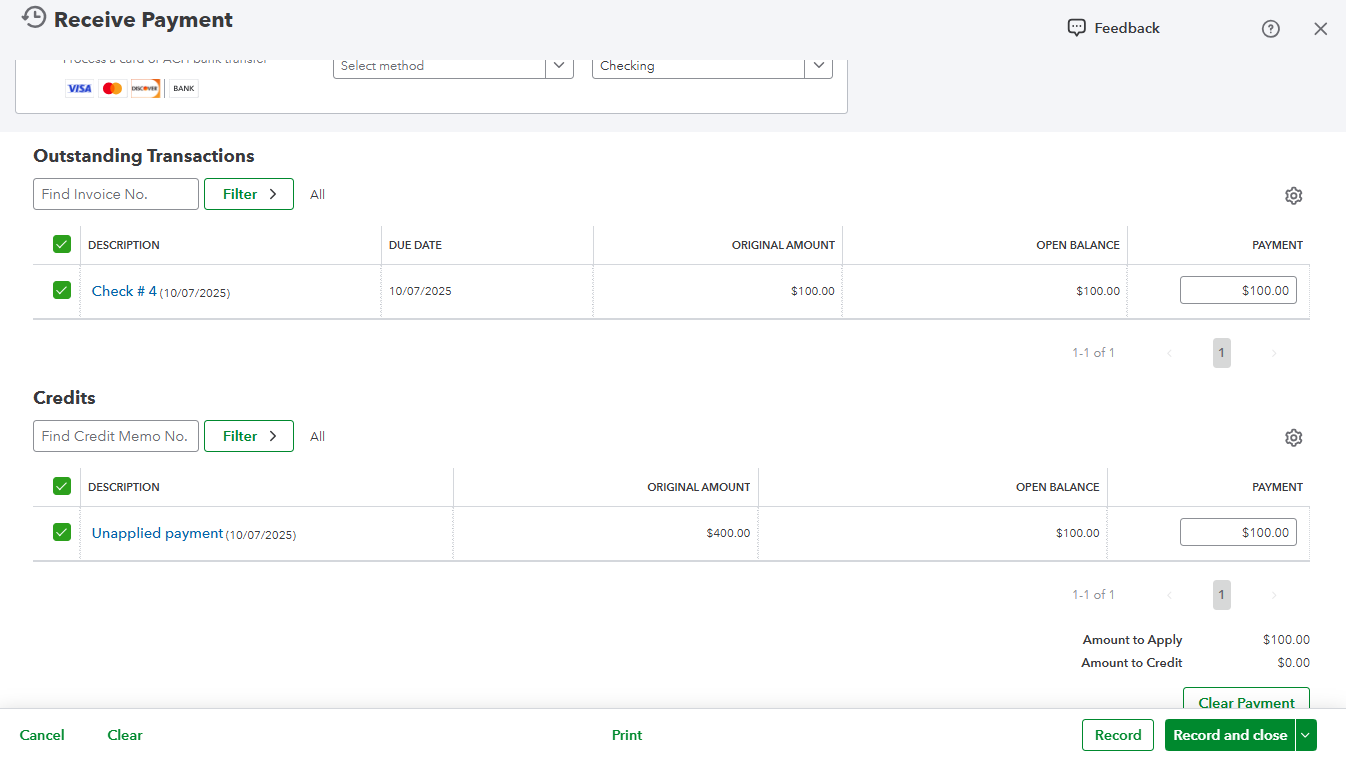The image size is (1346, 760).
Task: Open the Feedback panel
Action: click(1112, 28)
